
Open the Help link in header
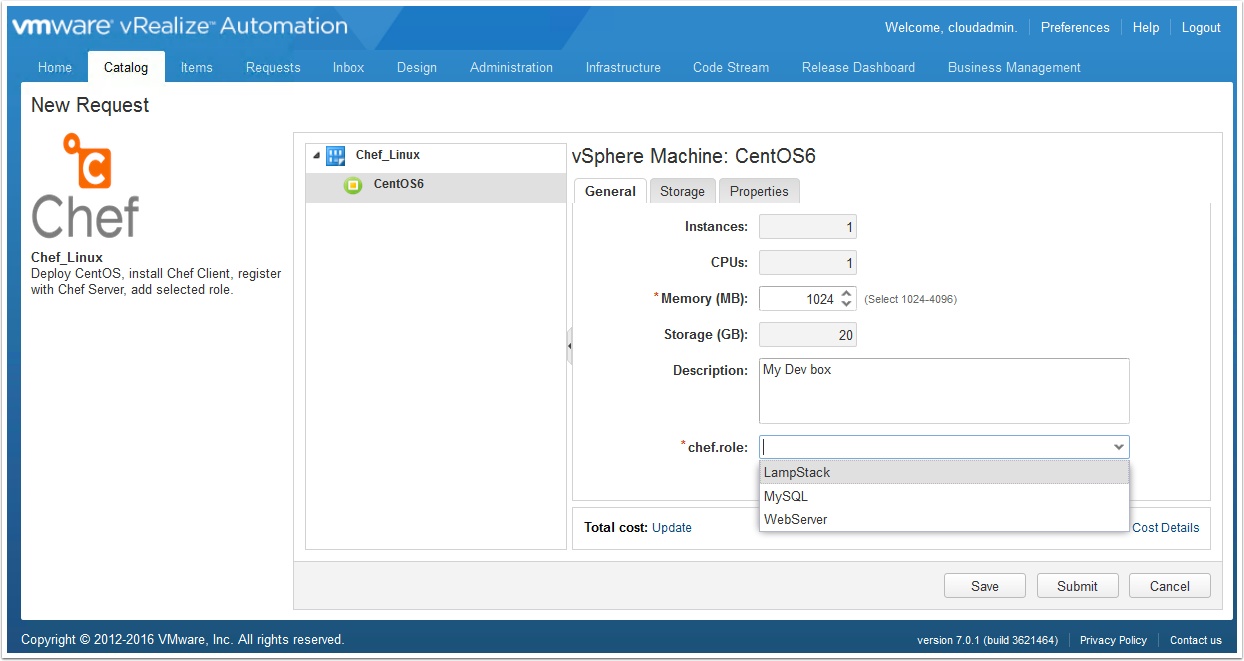point(1146,27)
